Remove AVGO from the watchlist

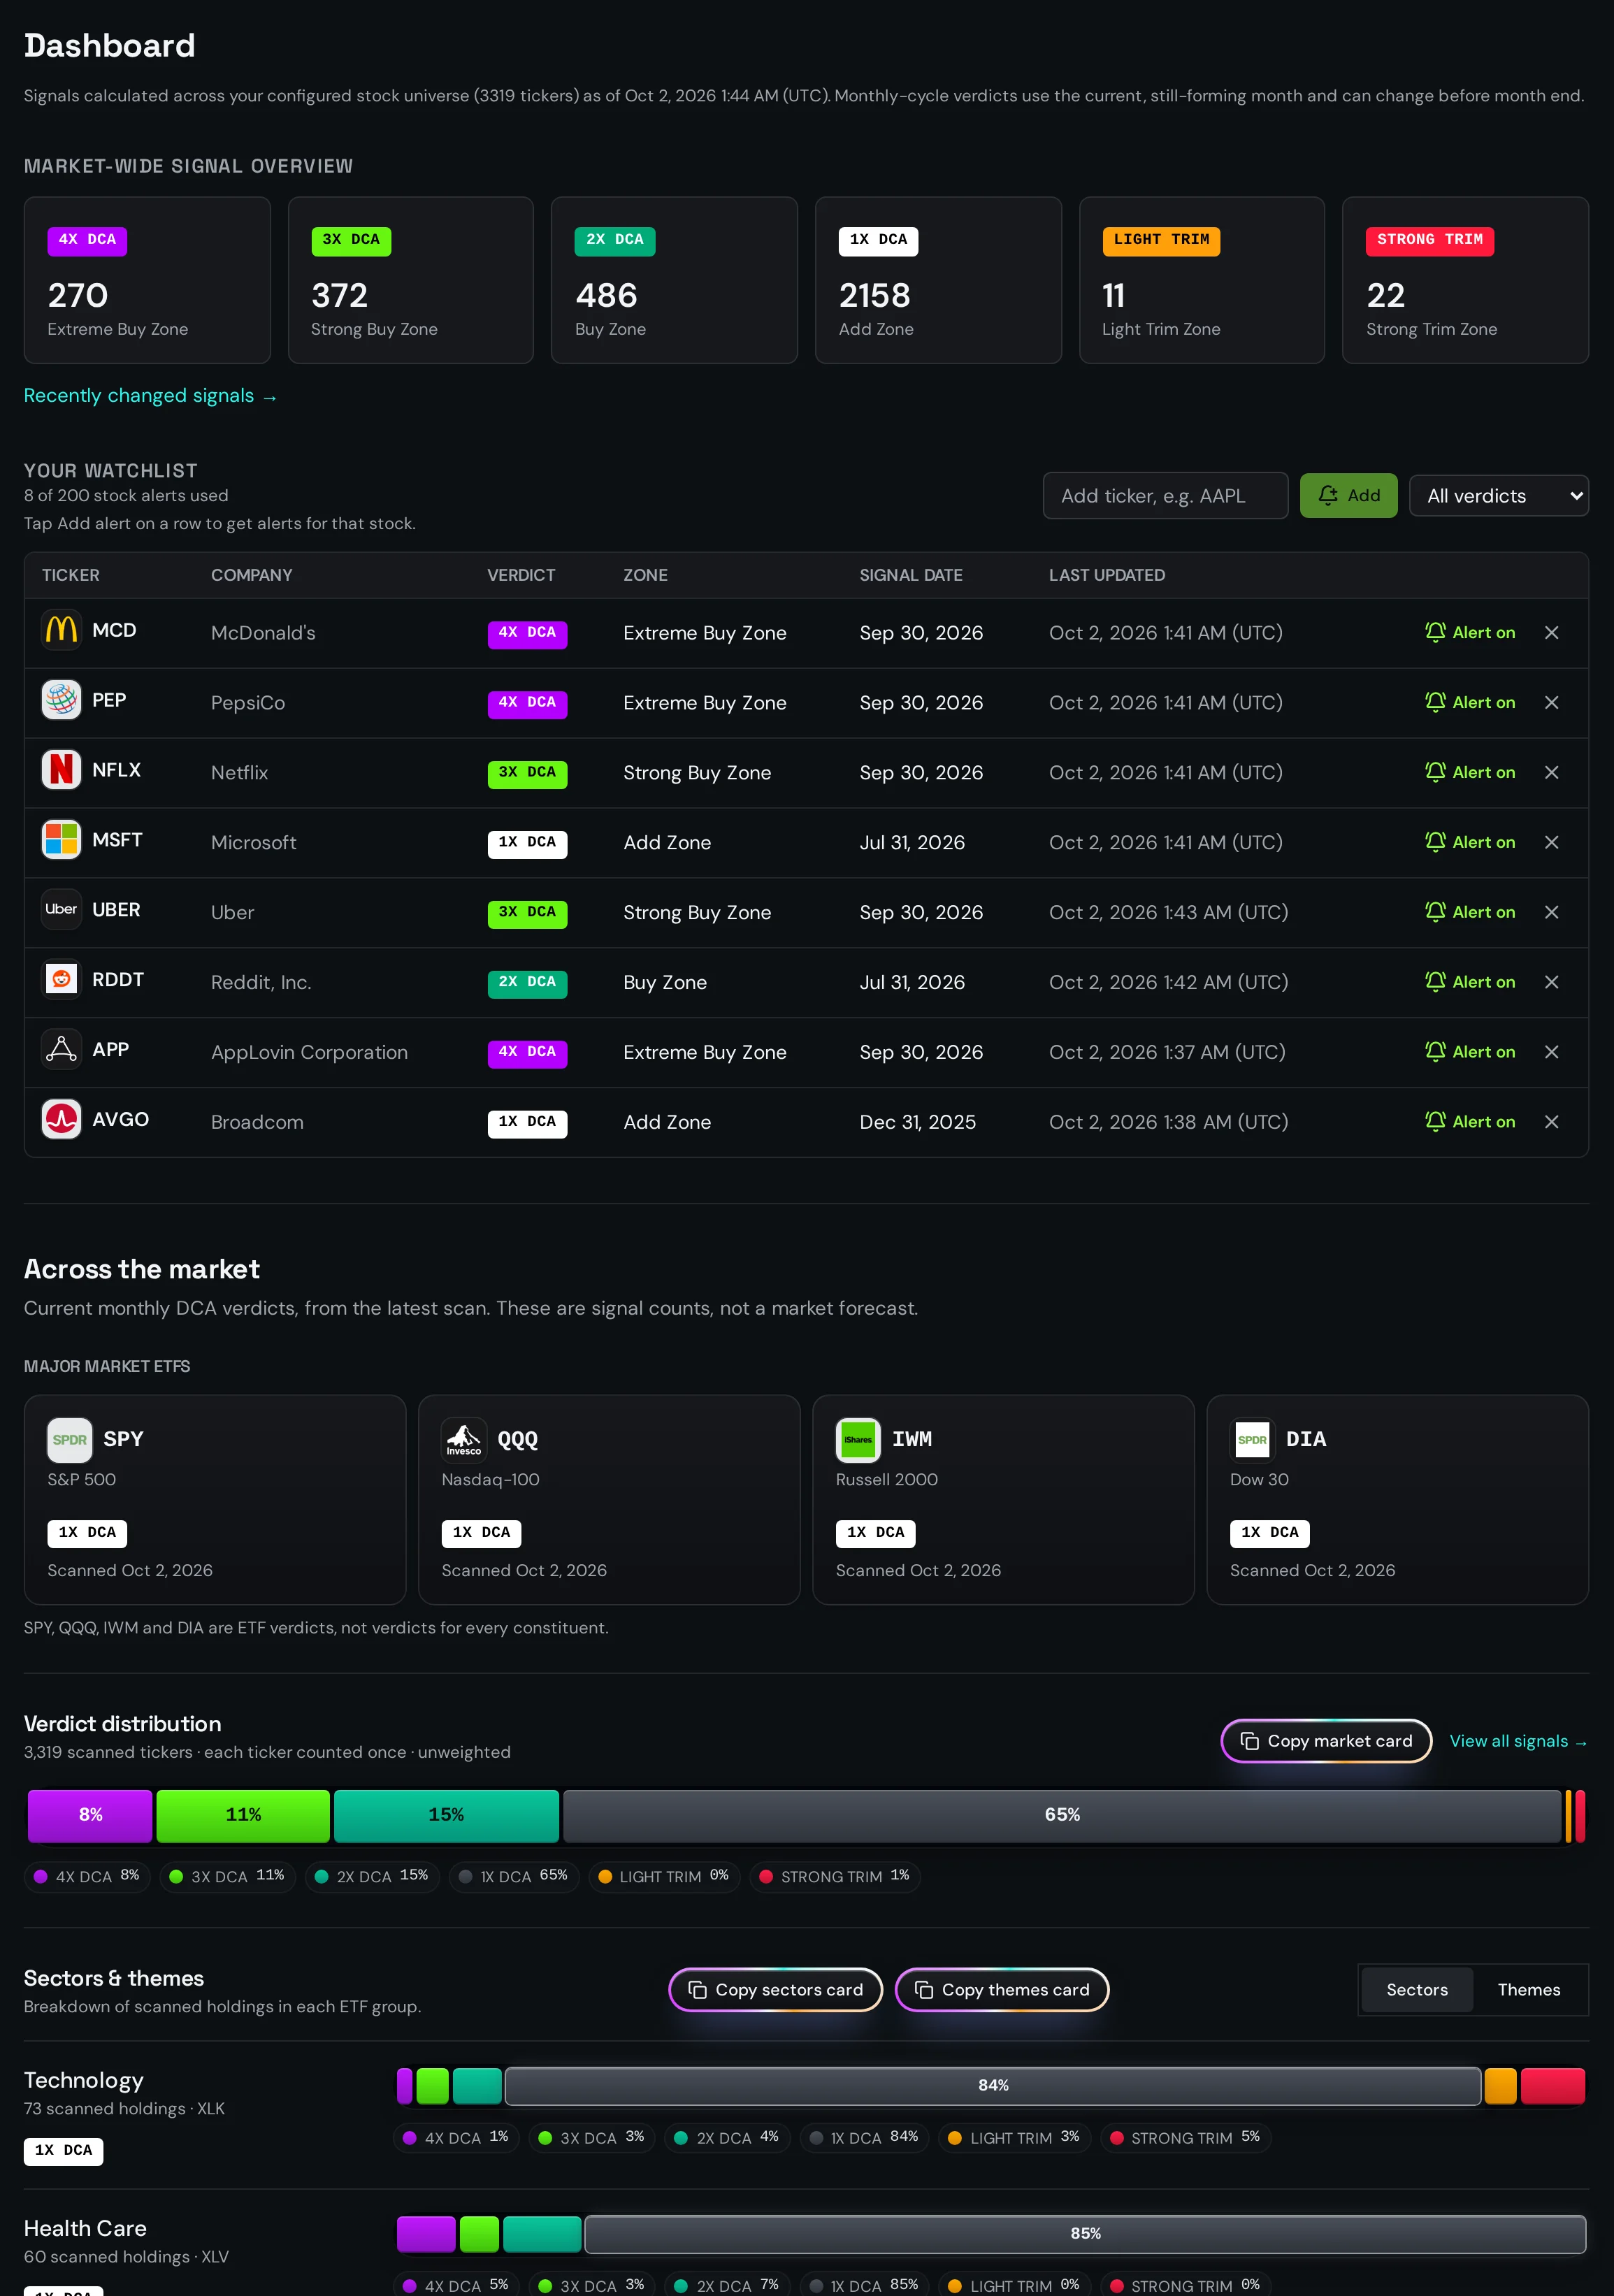[1551, 1123]
